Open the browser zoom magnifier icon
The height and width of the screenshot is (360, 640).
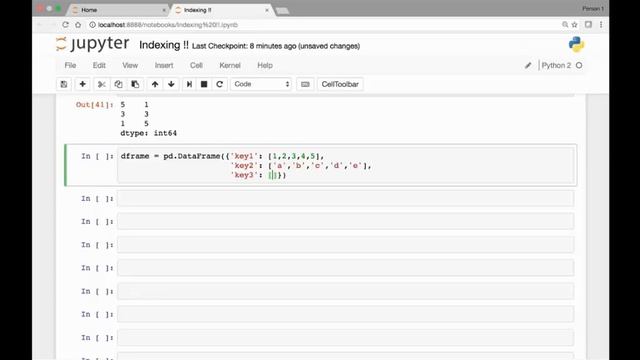tap(565, 24)
